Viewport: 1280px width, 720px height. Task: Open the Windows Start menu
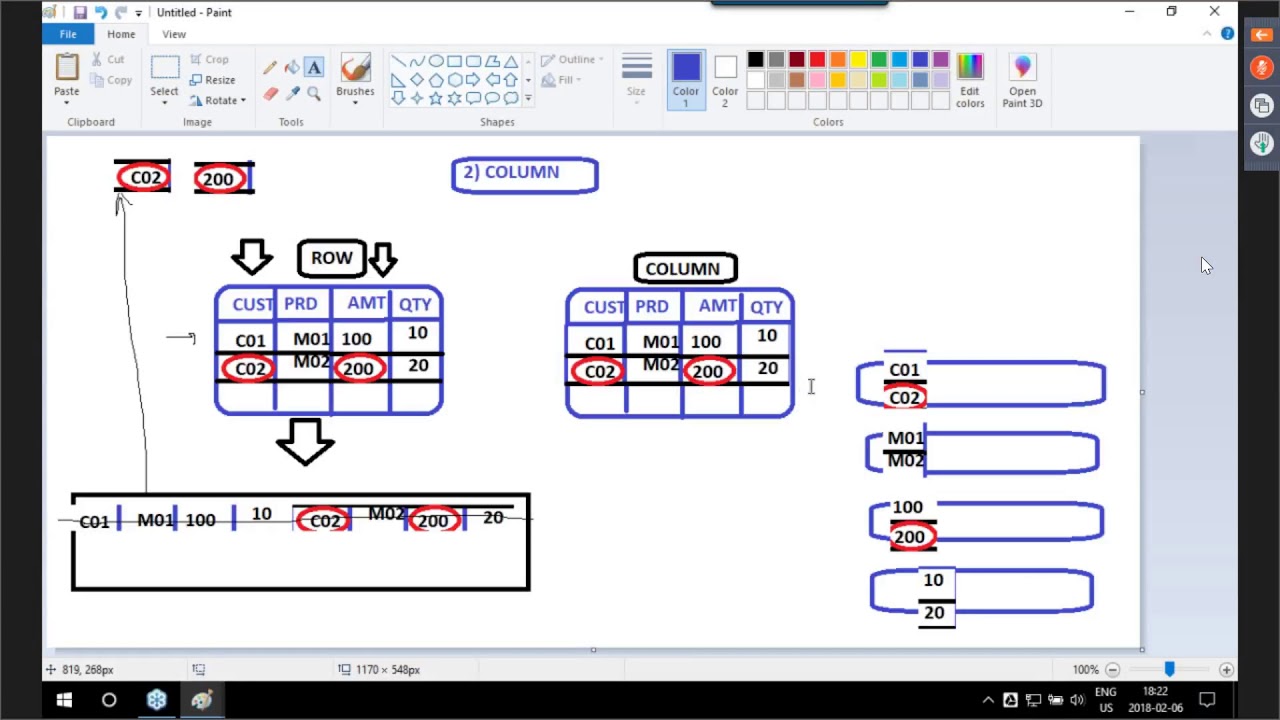pyautogui.click(x=64, y=700)
